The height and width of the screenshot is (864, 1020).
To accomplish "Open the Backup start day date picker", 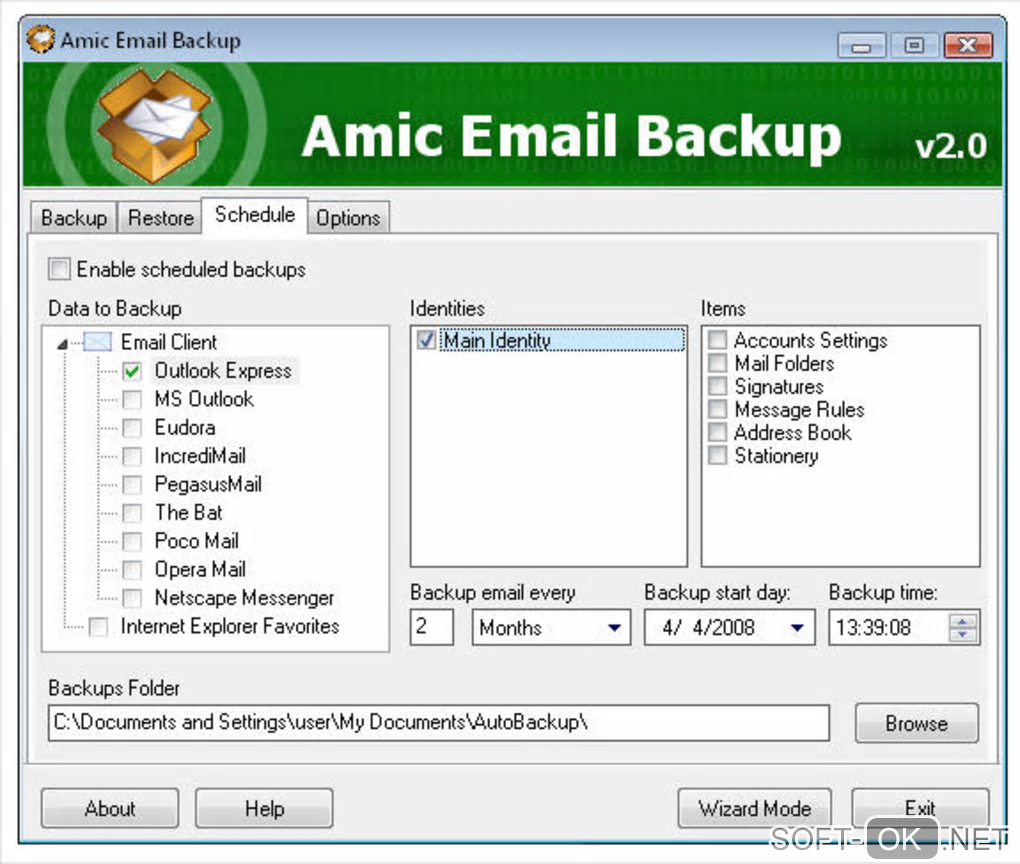I will (797, 628).
